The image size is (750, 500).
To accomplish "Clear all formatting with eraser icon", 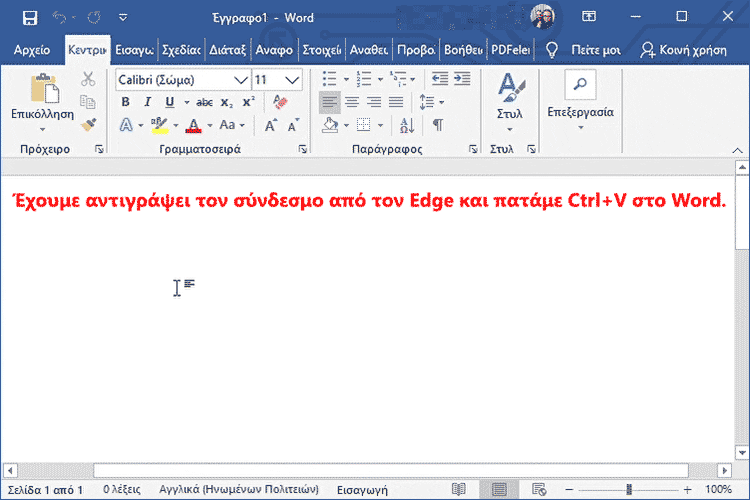I will [x=280, y=101].
